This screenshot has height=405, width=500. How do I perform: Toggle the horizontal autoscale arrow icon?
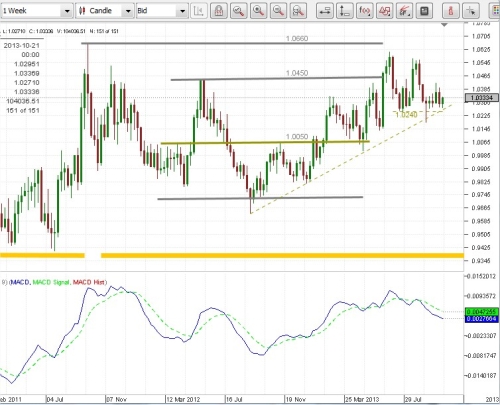[x=325, y=11]
